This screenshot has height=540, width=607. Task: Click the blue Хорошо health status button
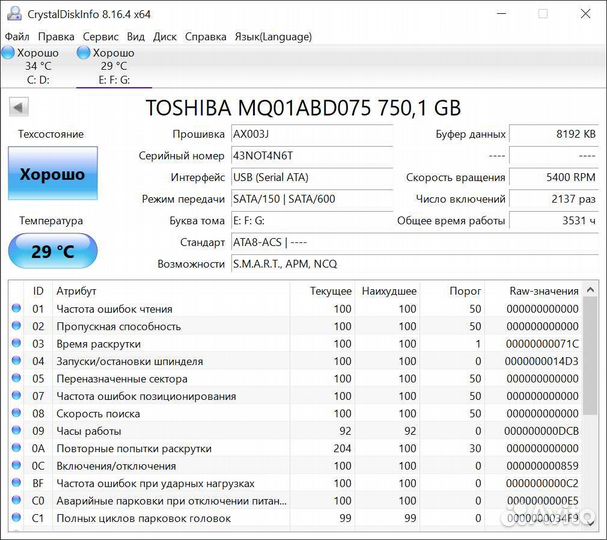(53, 173)
